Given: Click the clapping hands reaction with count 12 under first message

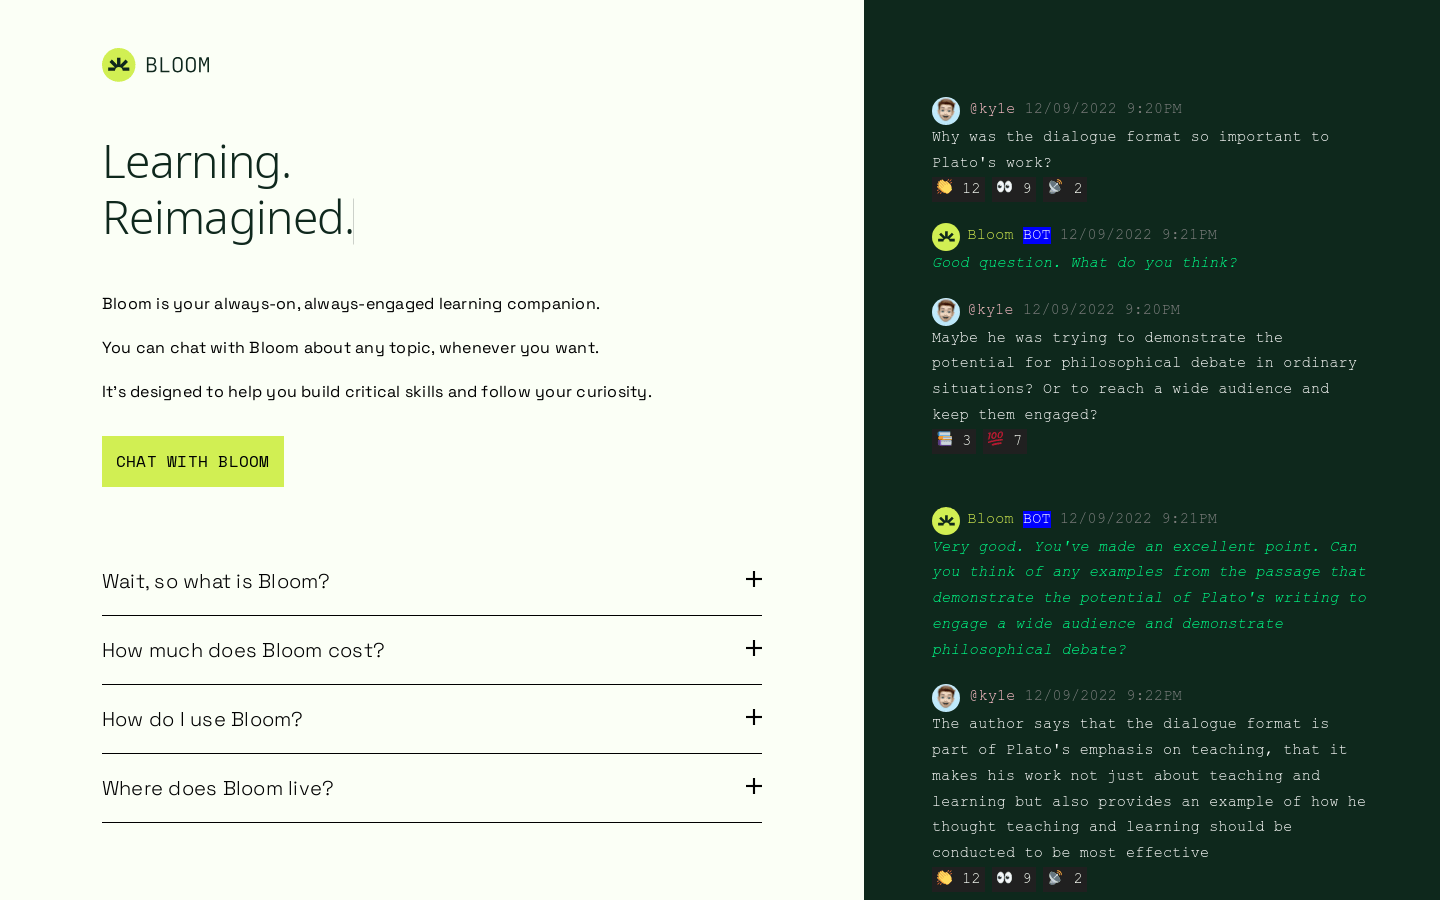Looking at the screenshot, I should pyautogui.click(x=958, y=188).
